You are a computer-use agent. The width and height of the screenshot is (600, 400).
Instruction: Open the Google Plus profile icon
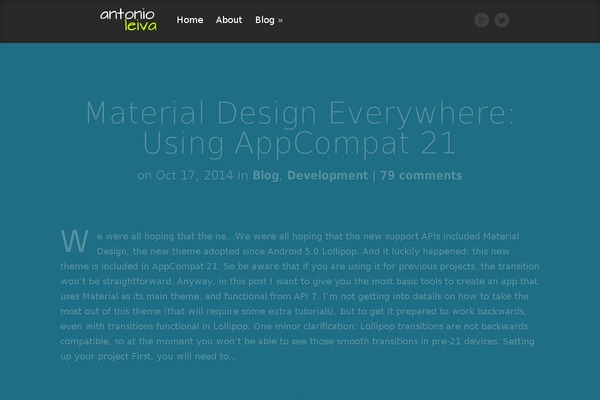tap(482, 20)
